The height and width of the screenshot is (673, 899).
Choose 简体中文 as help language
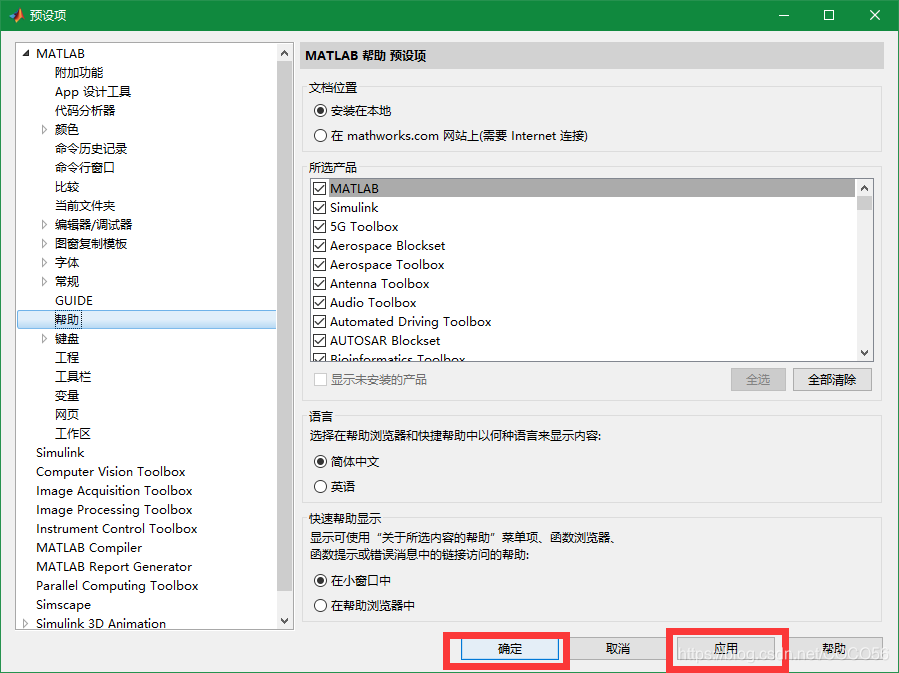[x=320, y=461]
